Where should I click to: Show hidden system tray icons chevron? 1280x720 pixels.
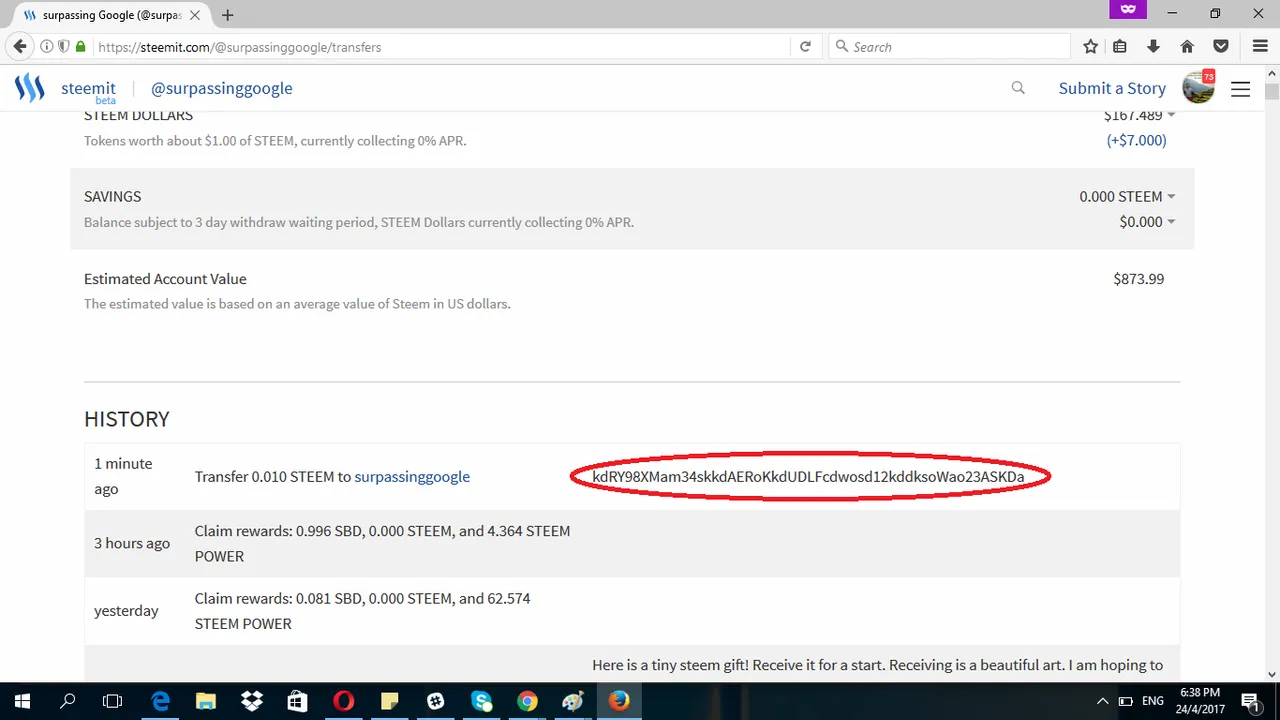coord(1102,701)
